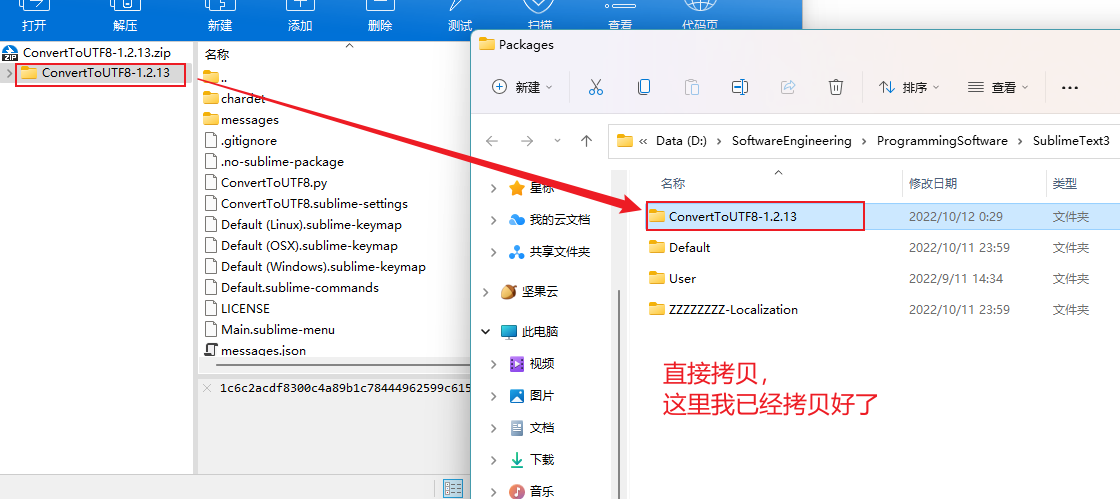Open the recent locations chevron
This screenshot has height=499, width=1120.
coord(559,141)
